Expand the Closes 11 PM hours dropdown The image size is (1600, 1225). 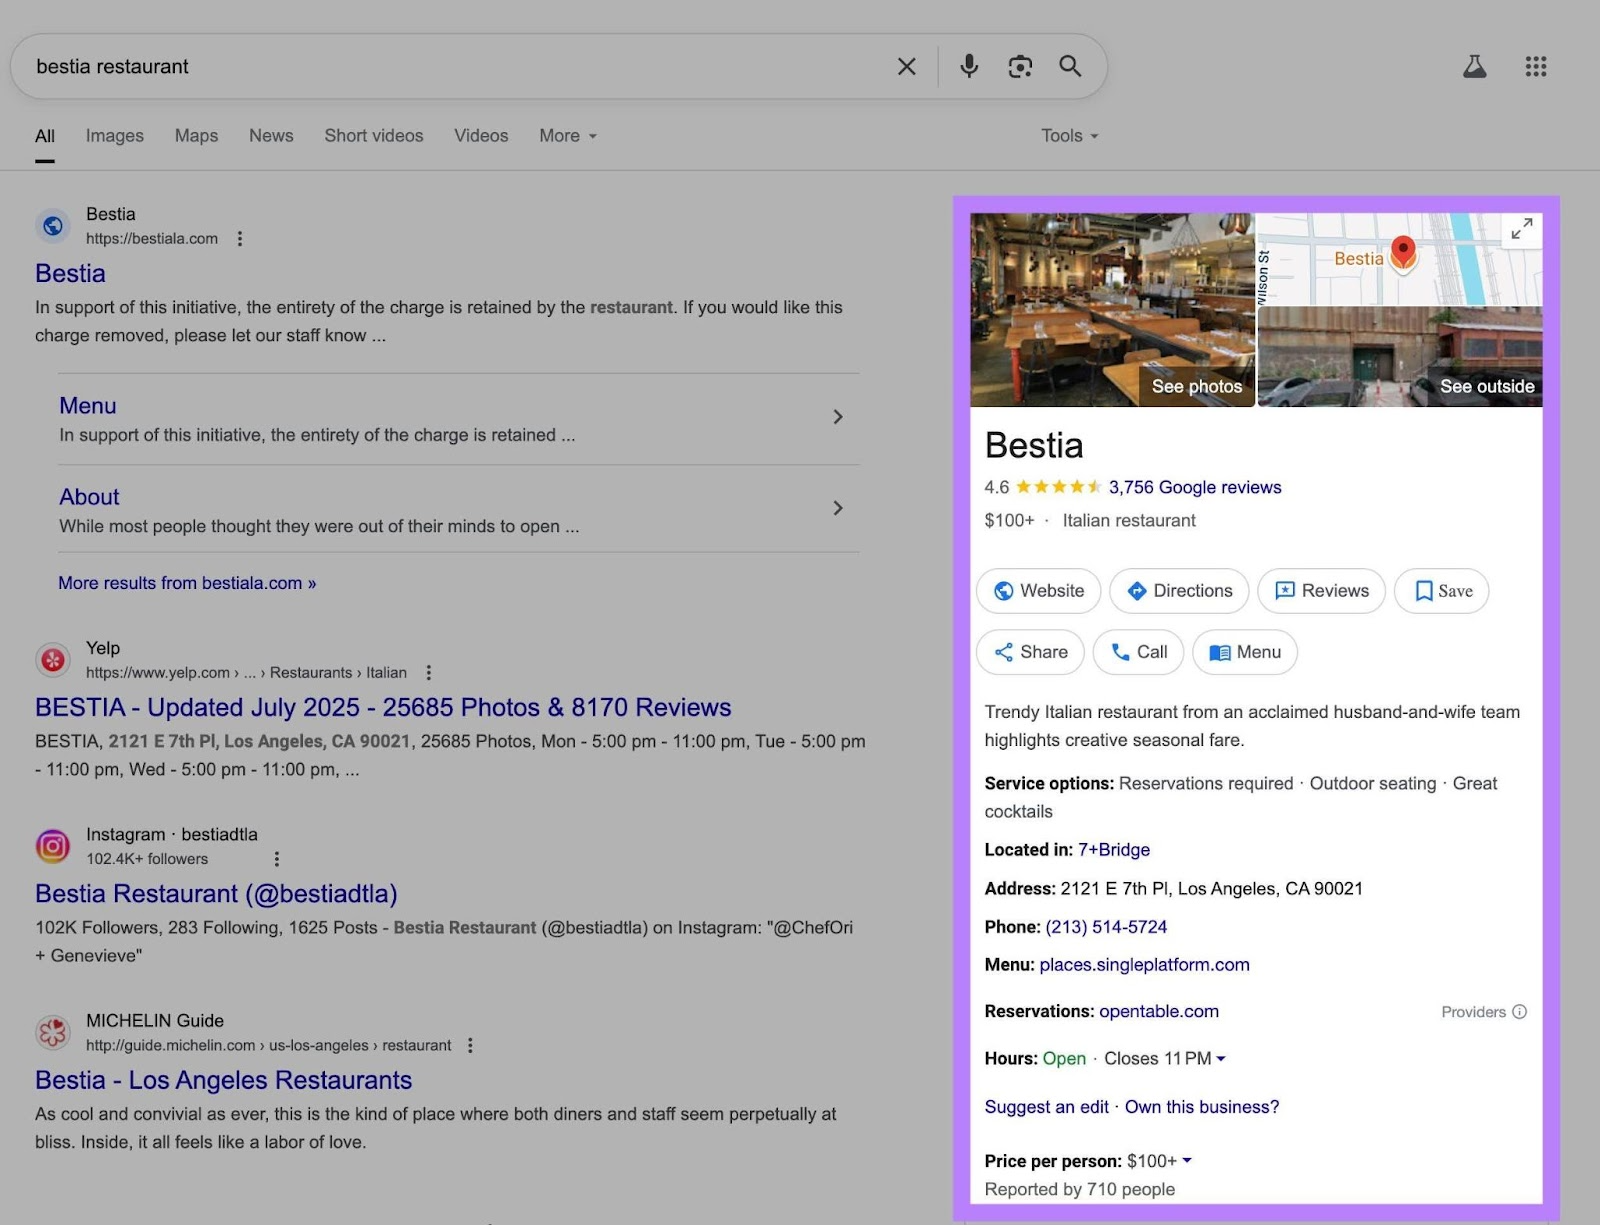point(1222,1058)
